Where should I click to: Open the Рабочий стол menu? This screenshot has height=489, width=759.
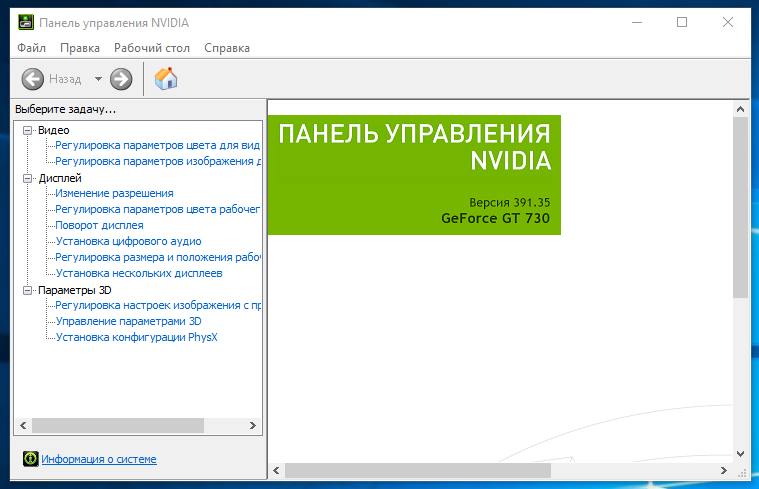coord(152,48)
